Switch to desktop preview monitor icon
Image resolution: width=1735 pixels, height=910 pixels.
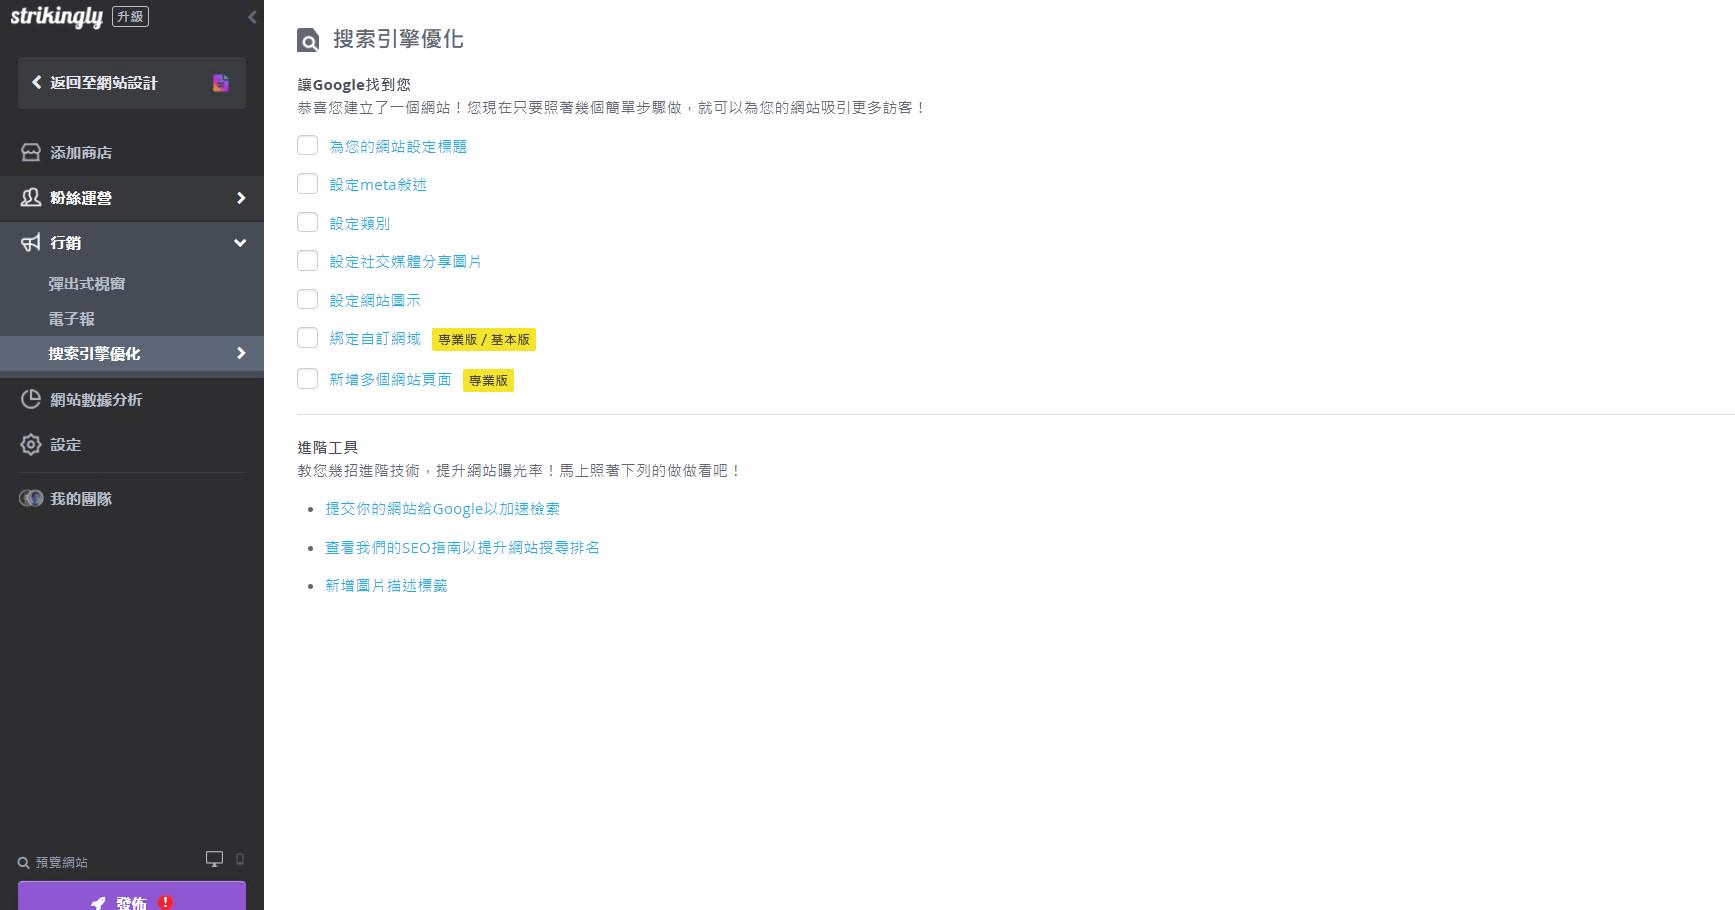(213, 858)
